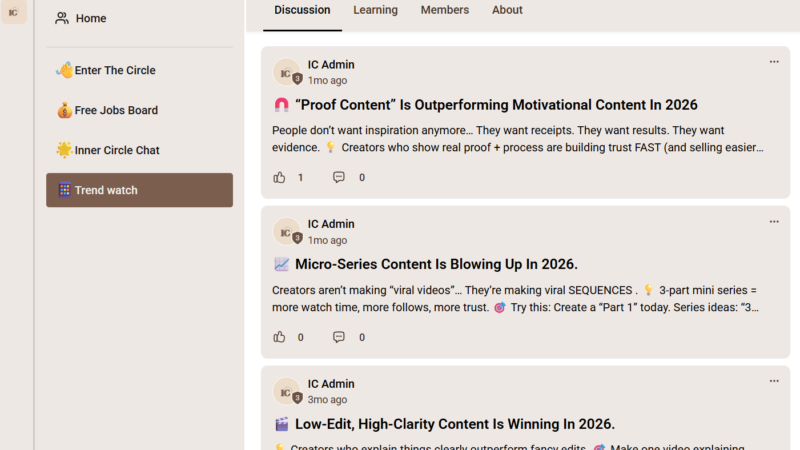Like the Micro-Series Content post
This screenshot has width=800, height=450.
coord(279,337)
